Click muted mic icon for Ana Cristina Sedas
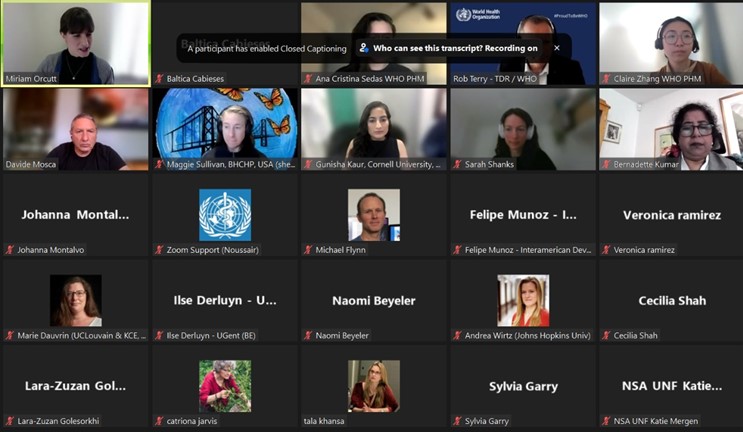Image resolution: width=743 pixels, height=432 pixels. point(308,79)
